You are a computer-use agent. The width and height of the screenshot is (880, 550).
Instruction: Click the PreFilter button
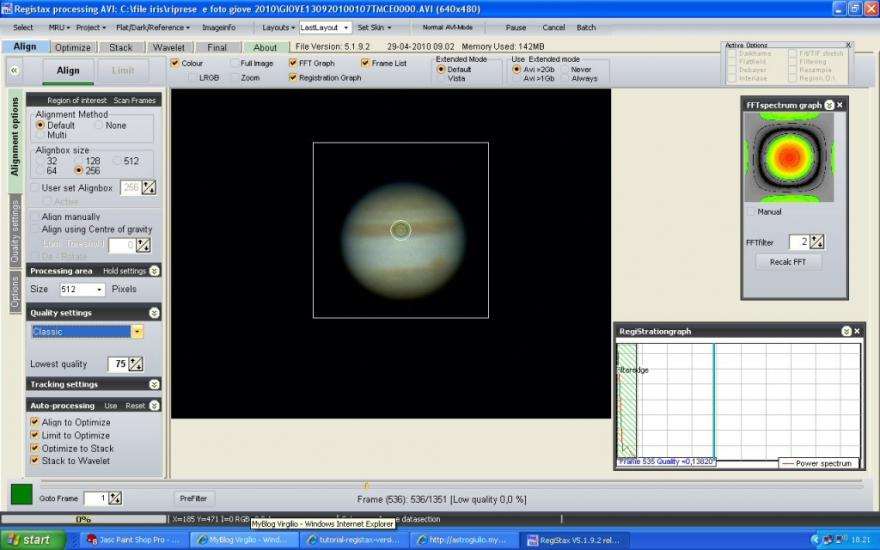pyautogui.click(x=194, y=498)
